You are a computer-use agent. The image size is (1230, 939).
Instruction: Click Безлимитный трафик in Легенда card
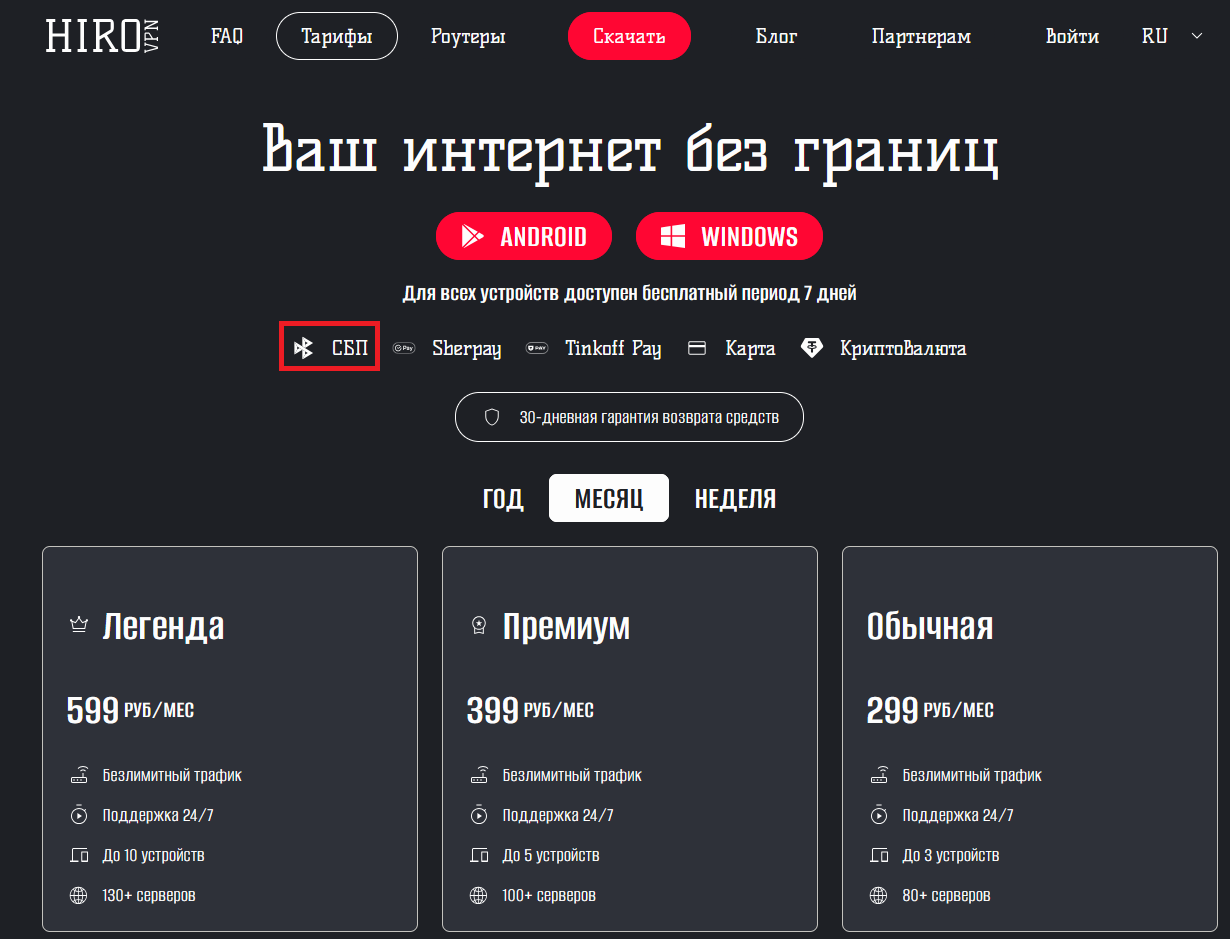click(x=172, y=775)
